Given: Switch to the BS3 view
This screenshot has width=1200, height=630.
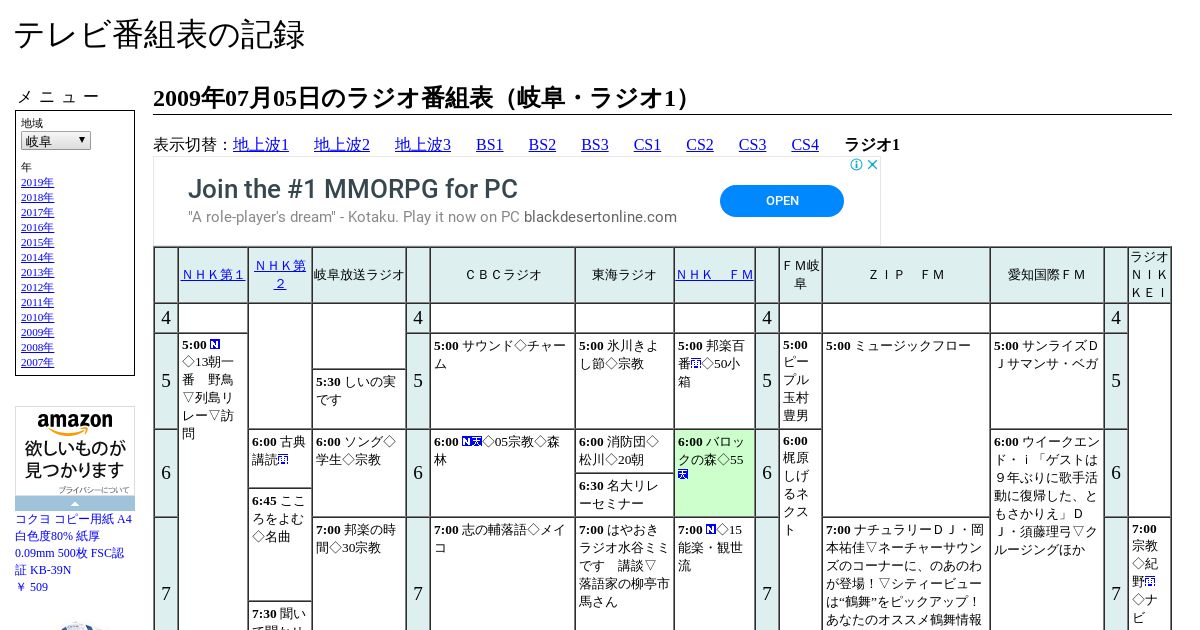Looking at the screenshot, I should coord(595,145).
